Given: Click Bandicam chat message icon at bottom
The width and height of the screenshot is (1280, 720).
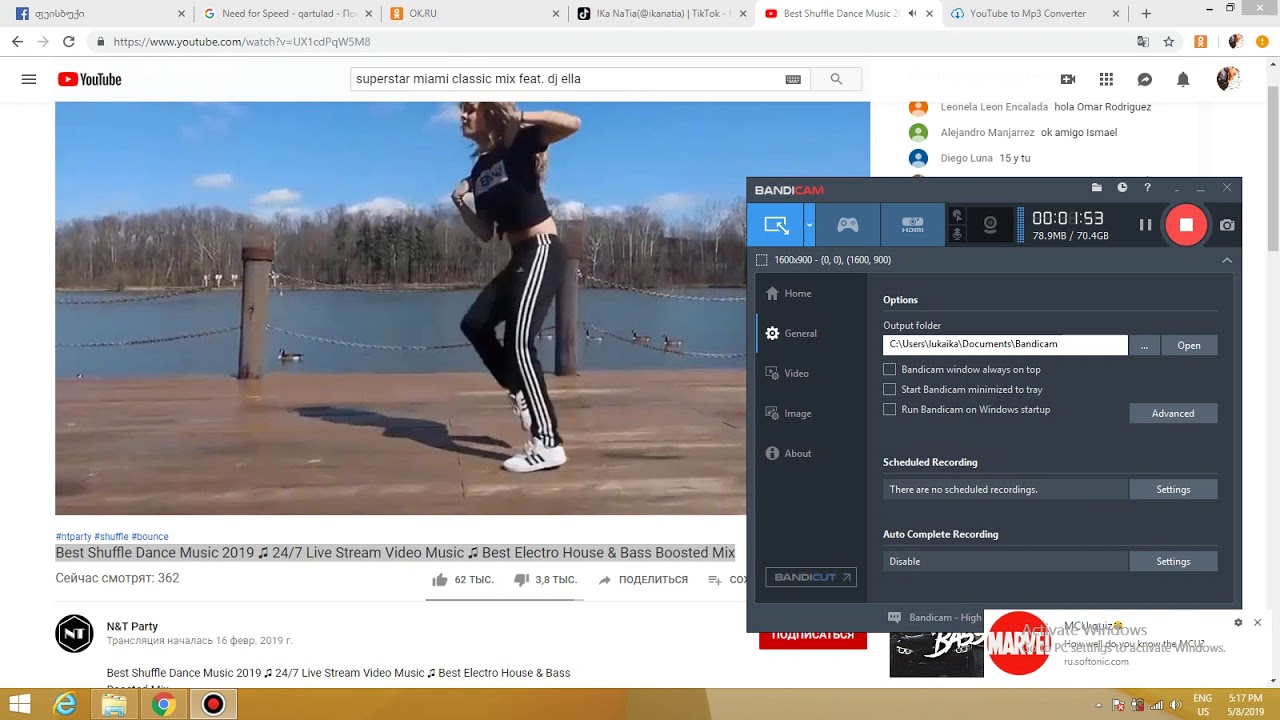Looking at the screenshot, I should click(894, 617).
